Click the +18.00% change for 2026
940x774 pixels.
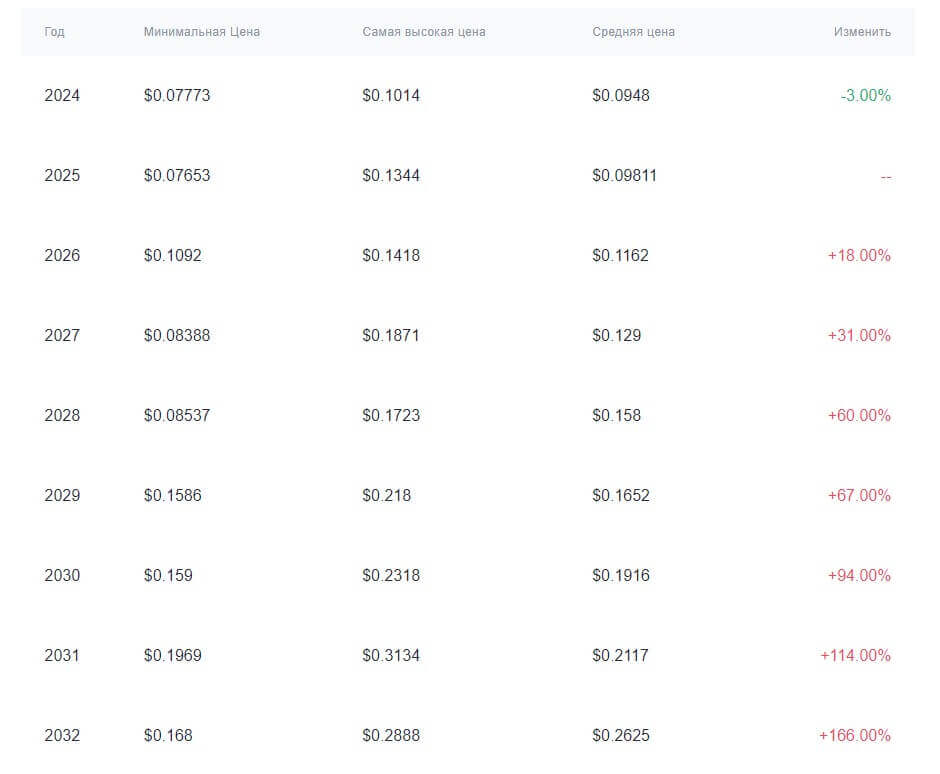click(x=859, y=256)
